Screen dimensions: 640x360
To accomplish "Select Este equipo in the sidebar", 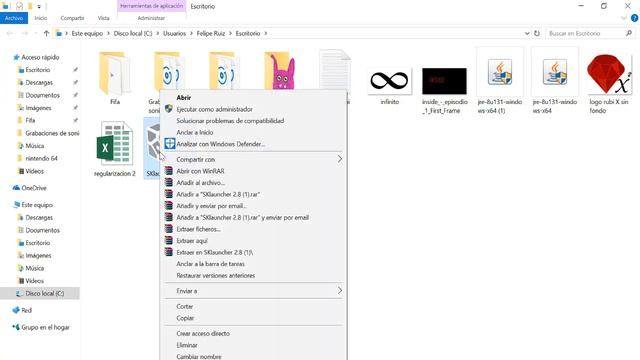I will (x=37, y=205).
